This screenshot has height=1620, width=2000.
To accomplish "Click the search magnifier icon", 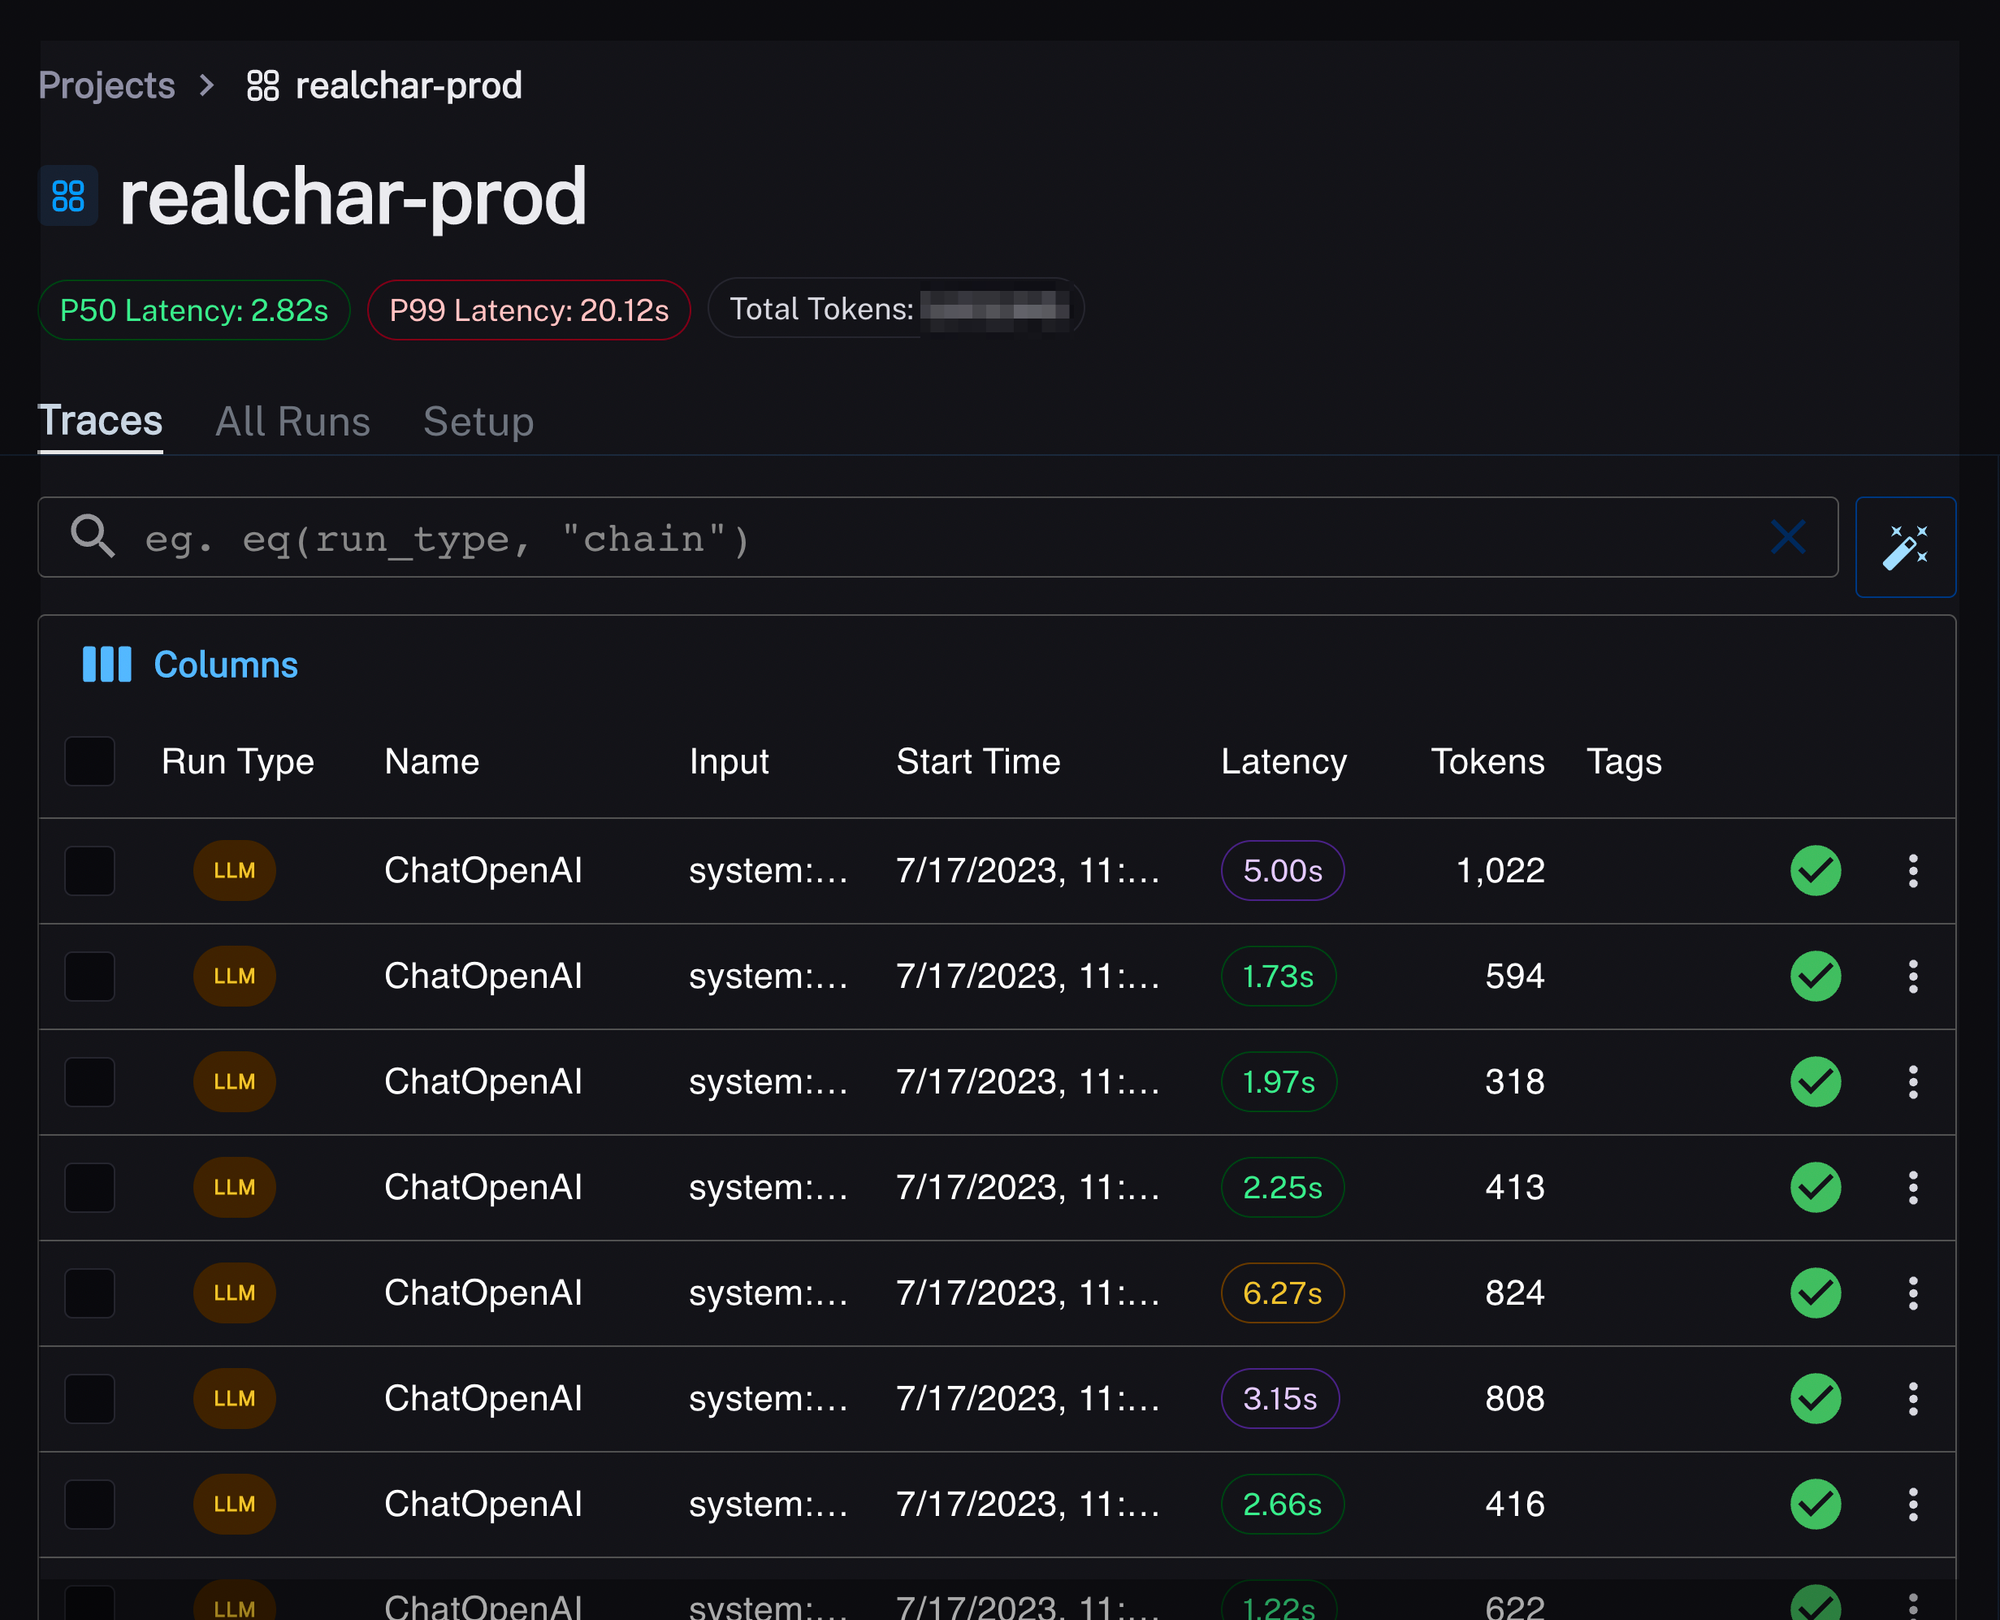I will click(x=92, y=537).
